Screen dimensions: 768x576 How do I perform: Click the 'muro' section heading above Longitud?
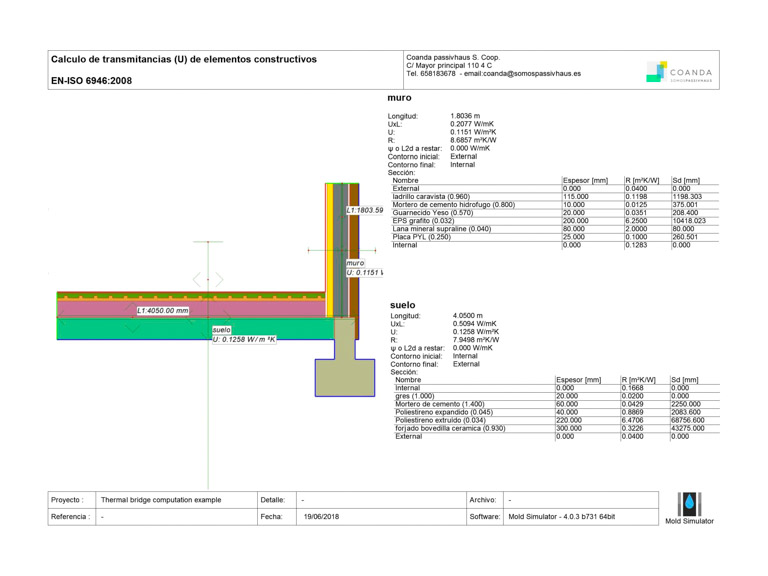399,98
